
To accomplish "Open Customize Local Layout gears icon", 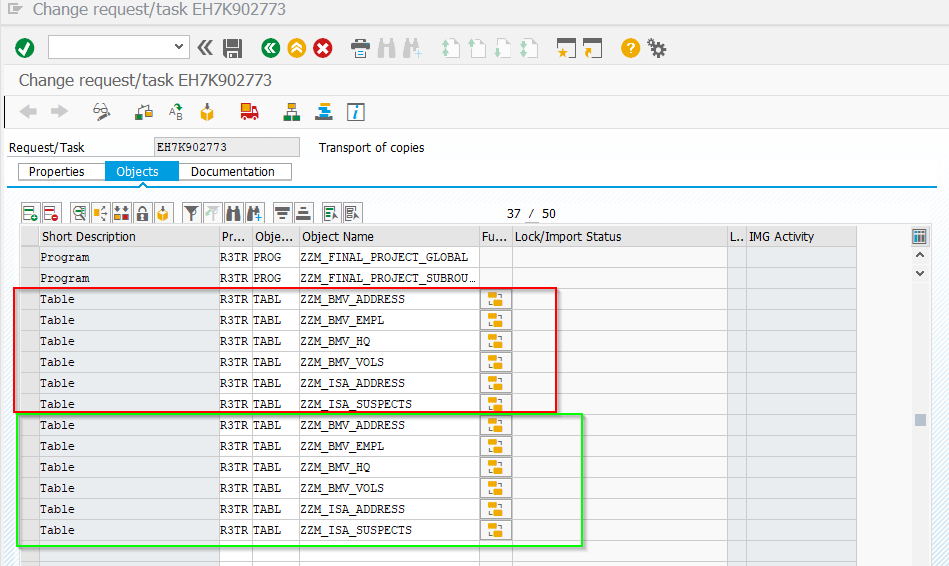I will (657, 48).
